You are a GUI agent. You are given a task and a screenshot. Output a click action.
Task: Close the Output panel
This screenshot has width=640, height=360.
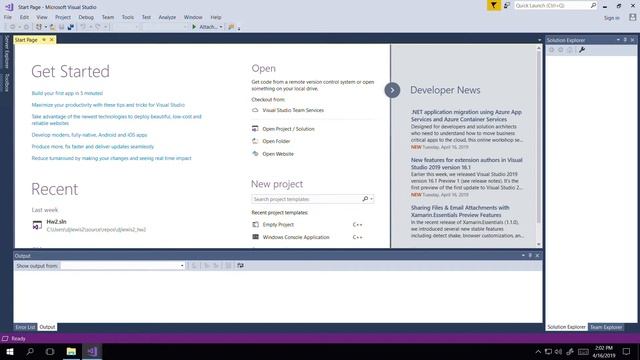click(x=537, y=256)
